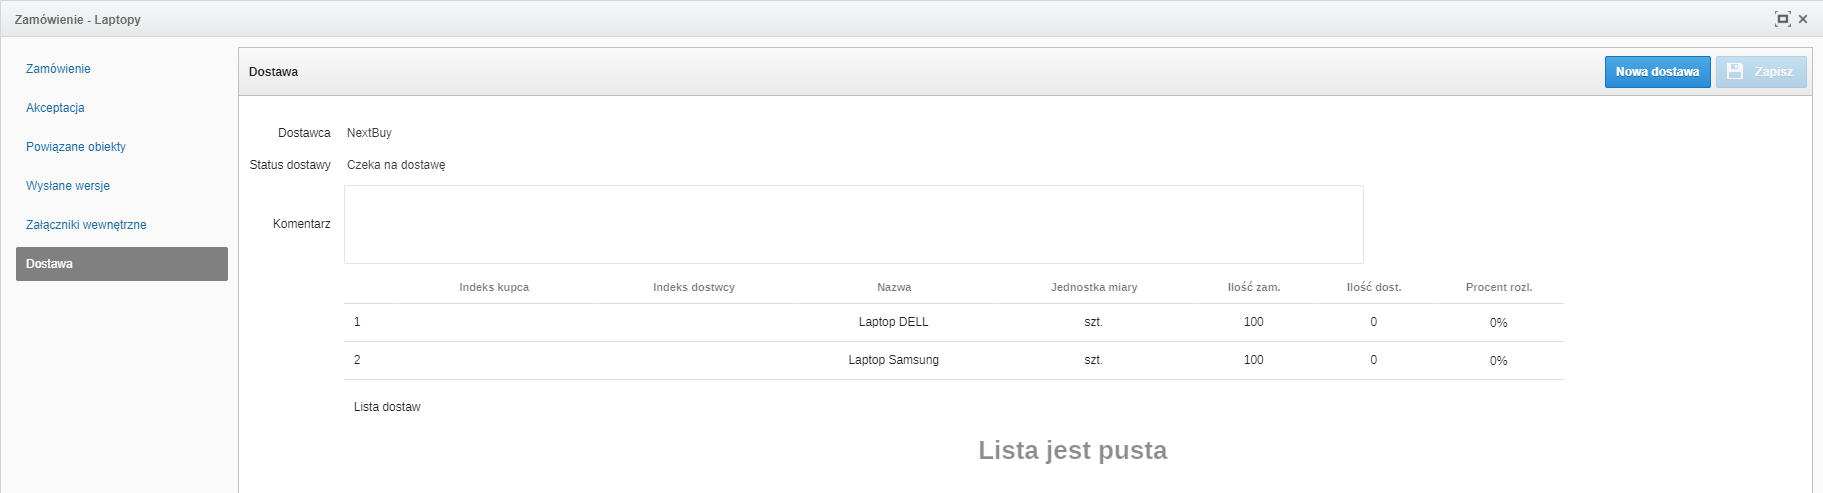Open Powiązane obiekty in sidebar
The height and width of the screenshot is (493, 1823).
pos(76,147)
